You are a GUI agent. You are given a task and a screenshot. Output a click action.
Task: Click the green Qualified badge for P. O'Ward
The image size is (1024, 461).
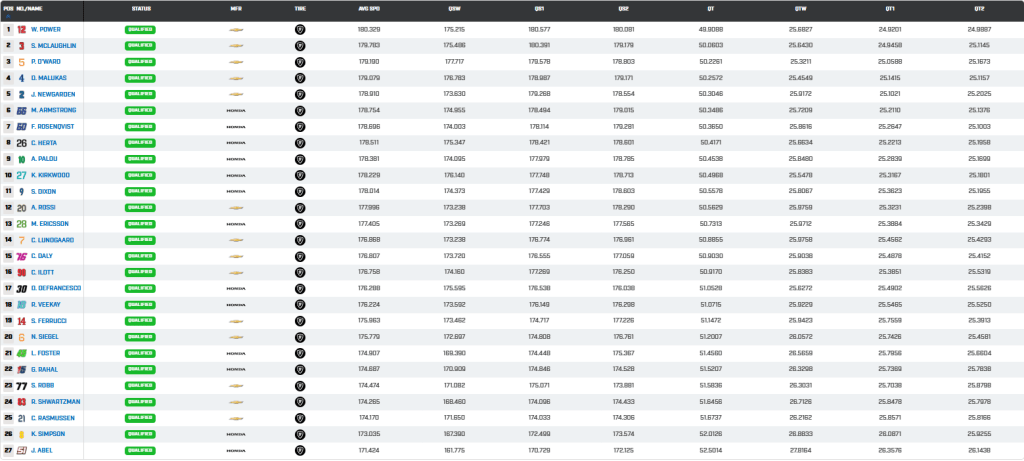point(140,62)
